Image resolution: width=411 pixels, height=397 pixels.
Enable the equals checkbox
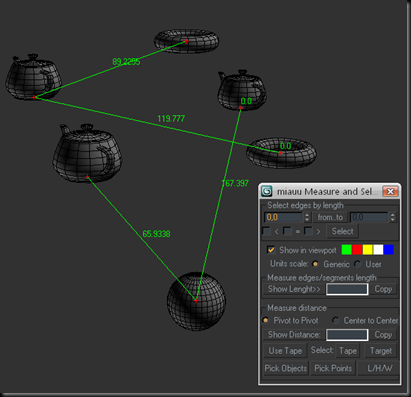[287, 231]
